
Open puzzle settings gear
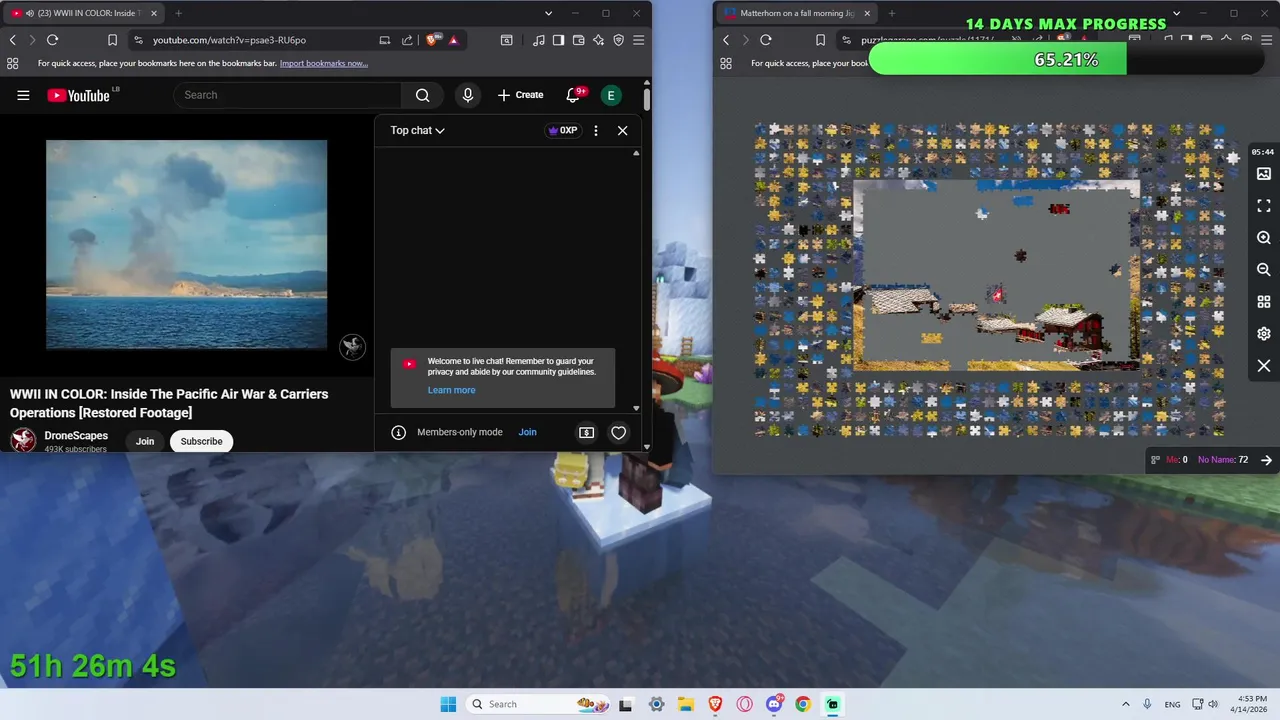click(1263, 334)
